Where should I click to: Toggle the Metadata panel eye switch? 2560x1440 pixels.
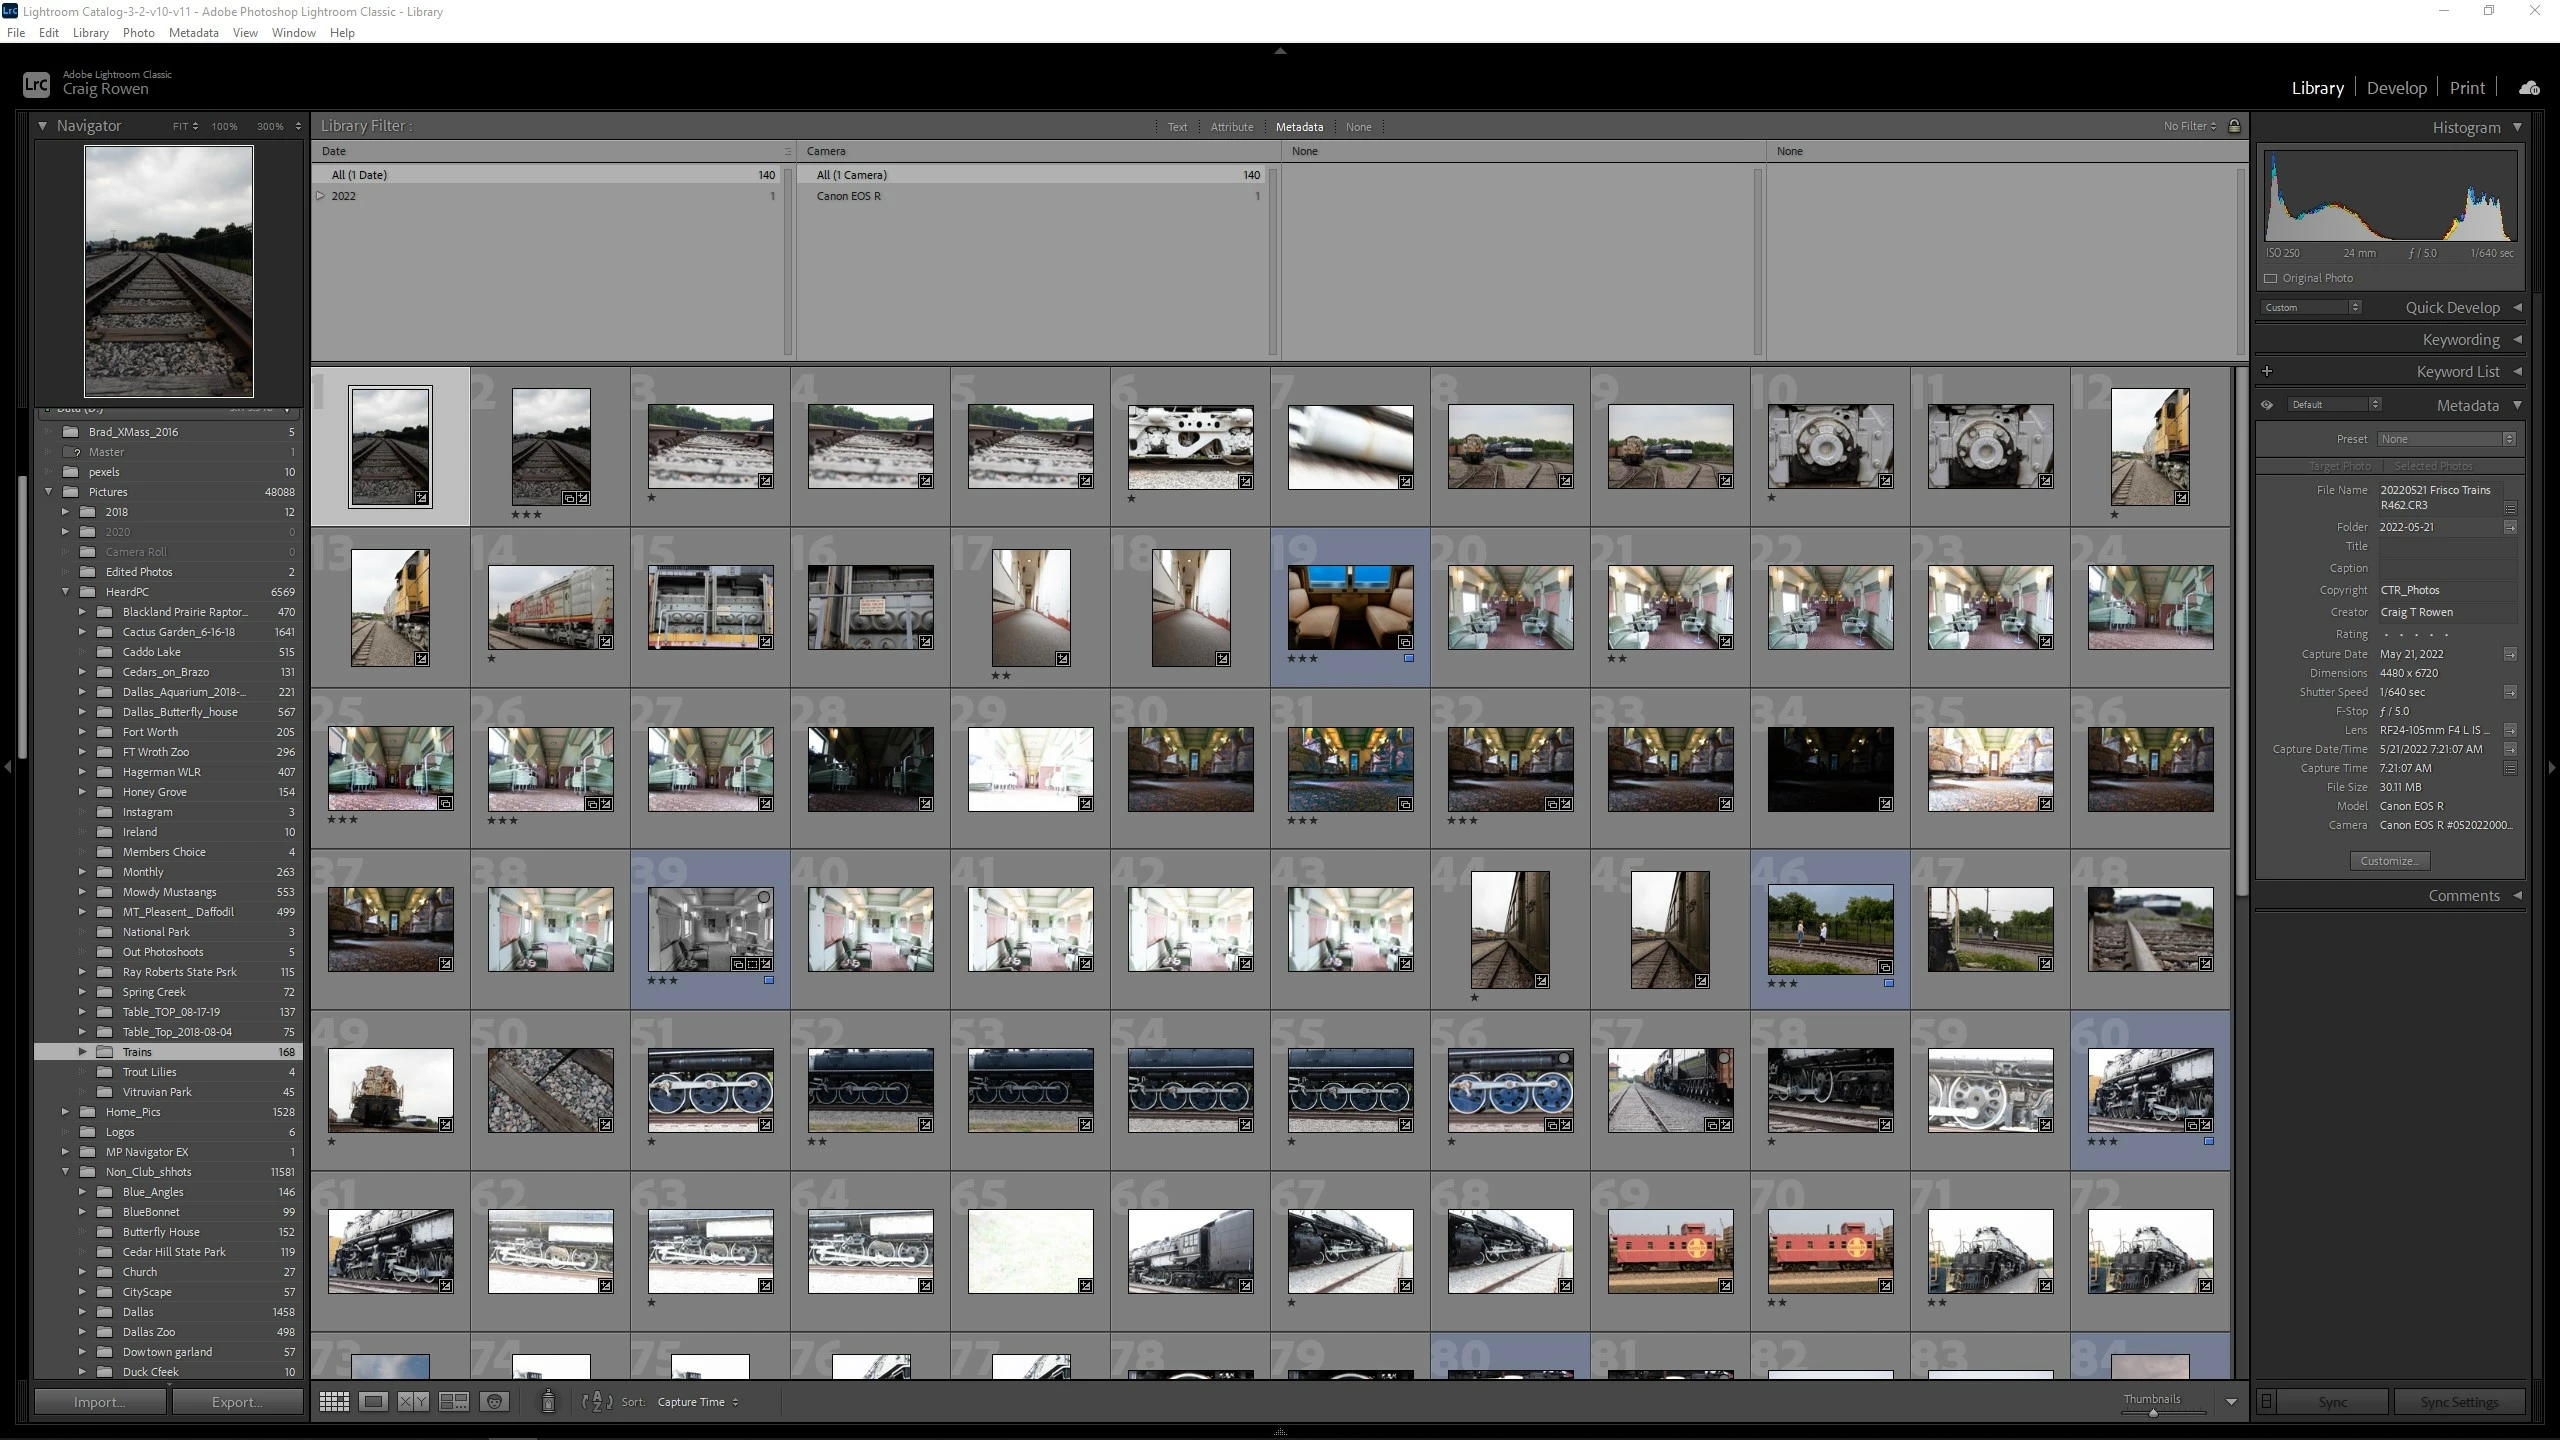[2267, 405]
